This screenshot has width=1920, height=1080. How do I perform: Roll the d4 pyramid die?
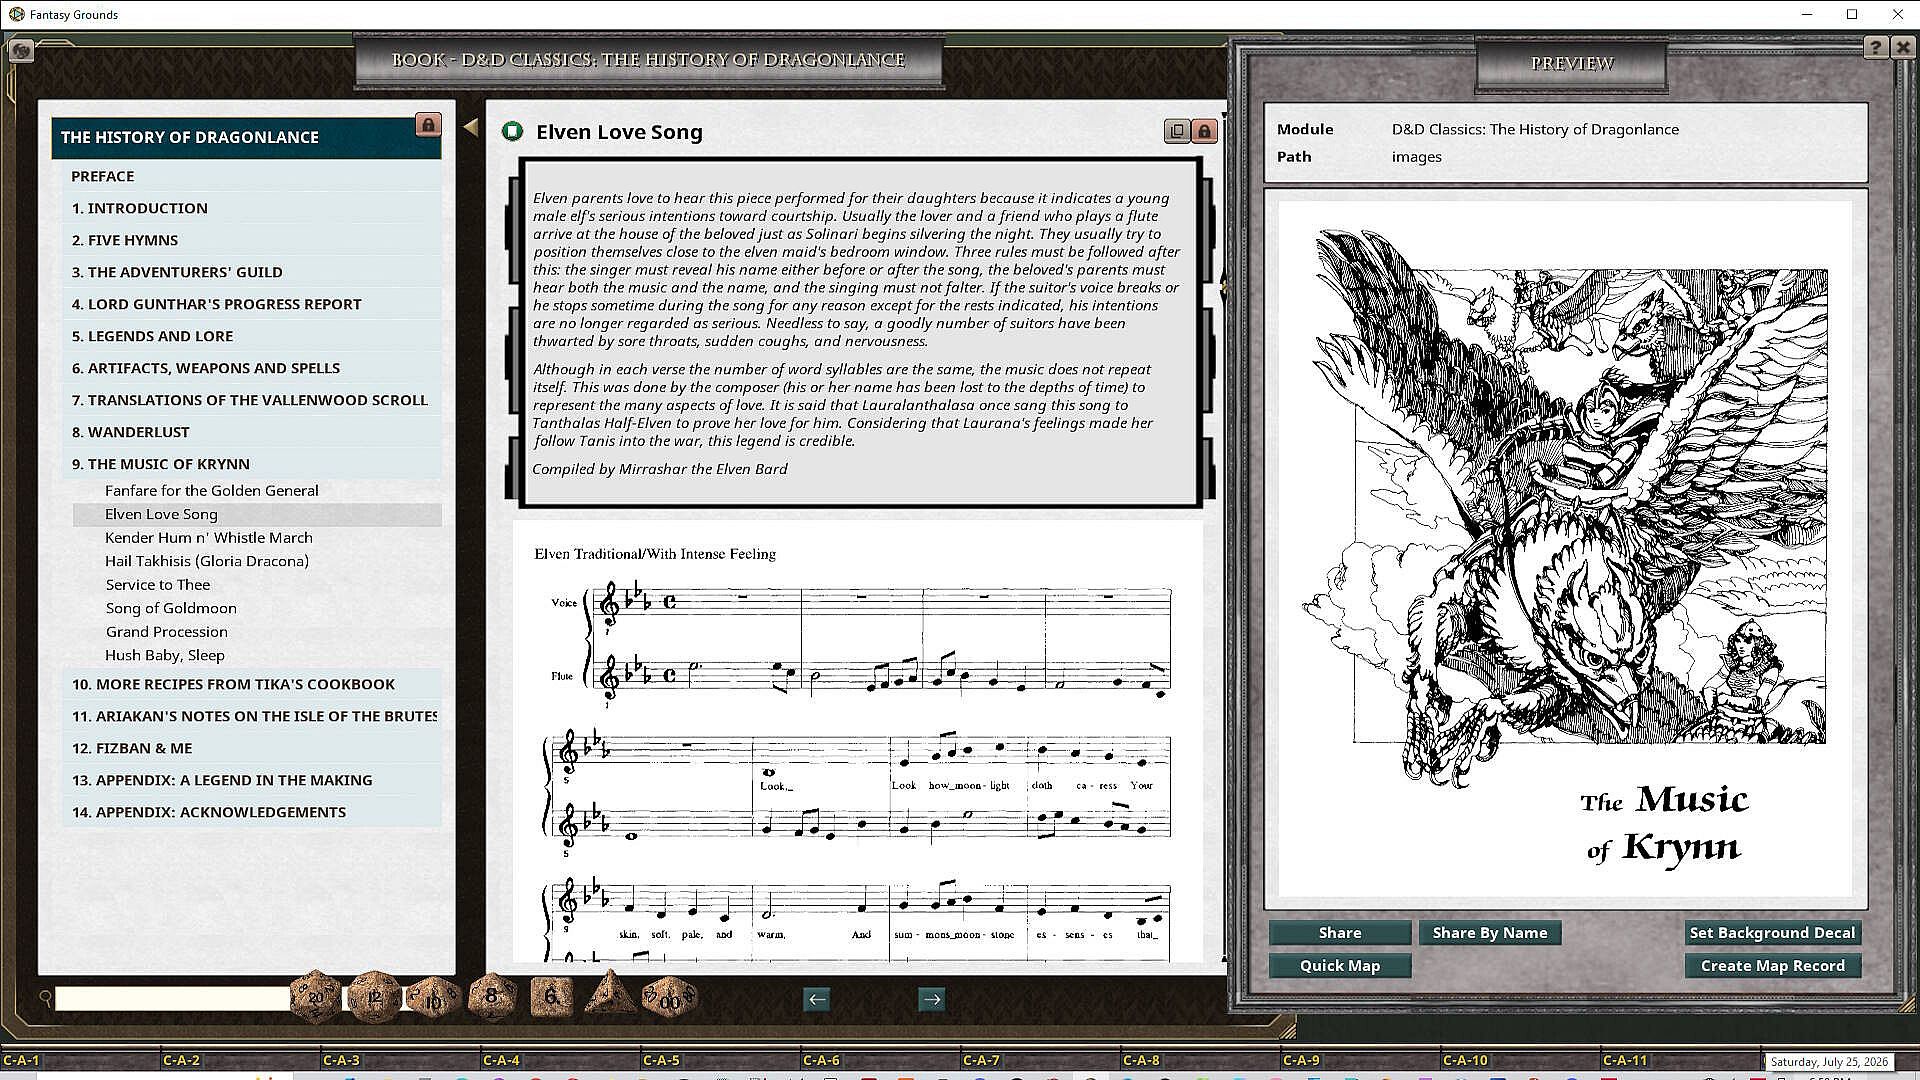pyautogui.click(x=610, y=993)
